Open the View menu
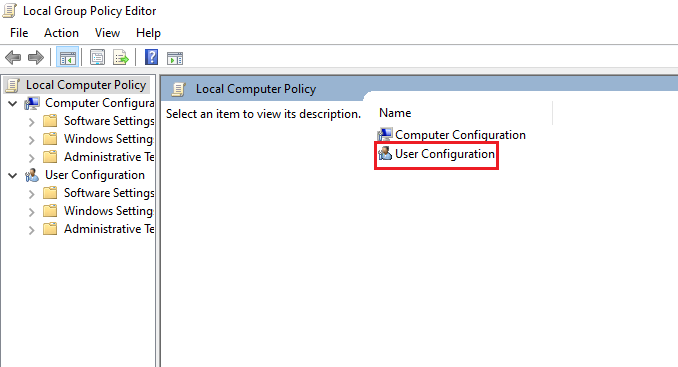 tap(107, 33)
